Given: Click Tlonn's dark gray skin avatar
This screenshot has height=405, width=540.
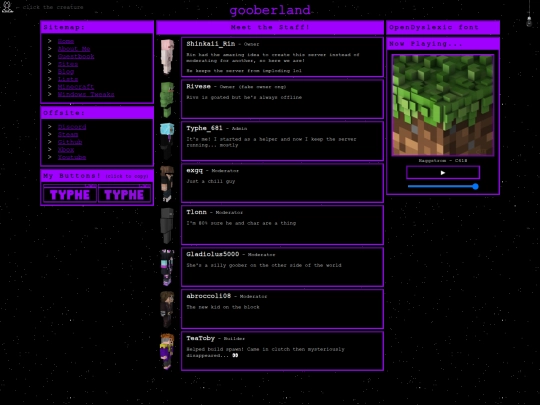Looking at the screenshot, I should coord(168,225).
